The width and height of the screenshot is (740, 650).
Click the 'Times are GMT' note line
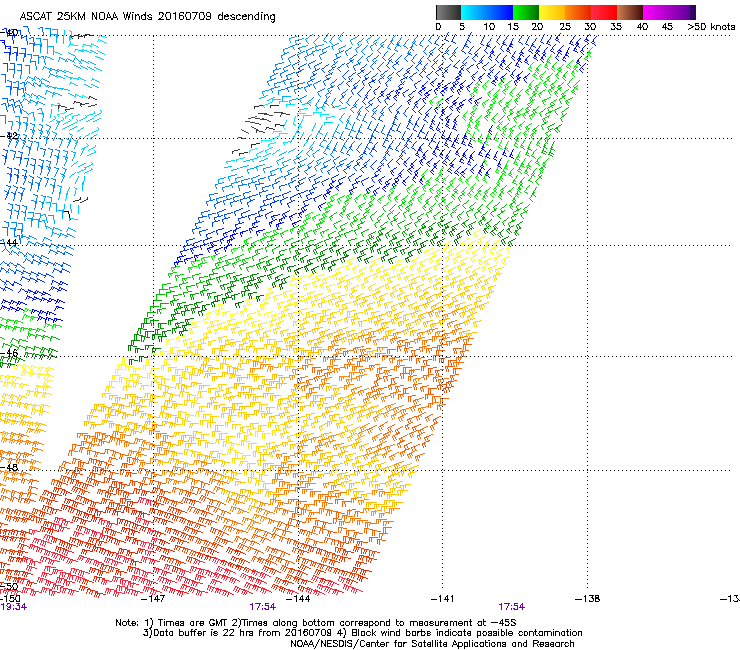[316, 623]
